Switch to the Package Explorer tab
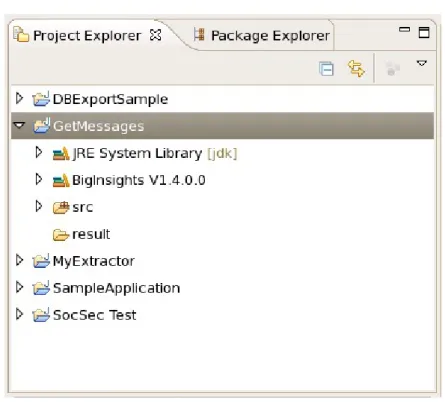 click(262, 35)
